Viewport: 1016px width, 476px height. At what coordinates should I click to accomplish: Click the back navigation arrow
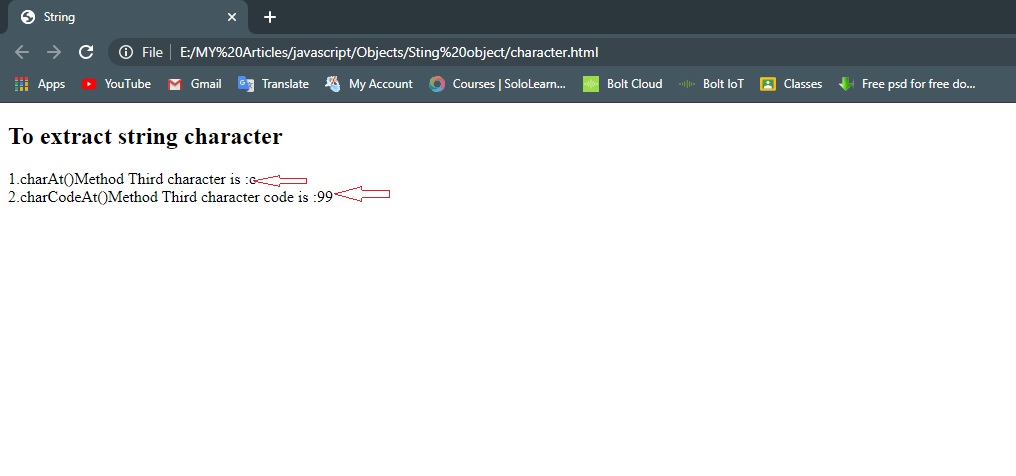point(21,52)
